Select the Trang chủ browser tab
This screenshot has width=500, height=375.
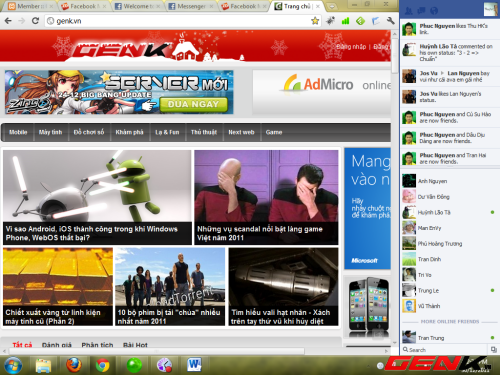point(297,6)
